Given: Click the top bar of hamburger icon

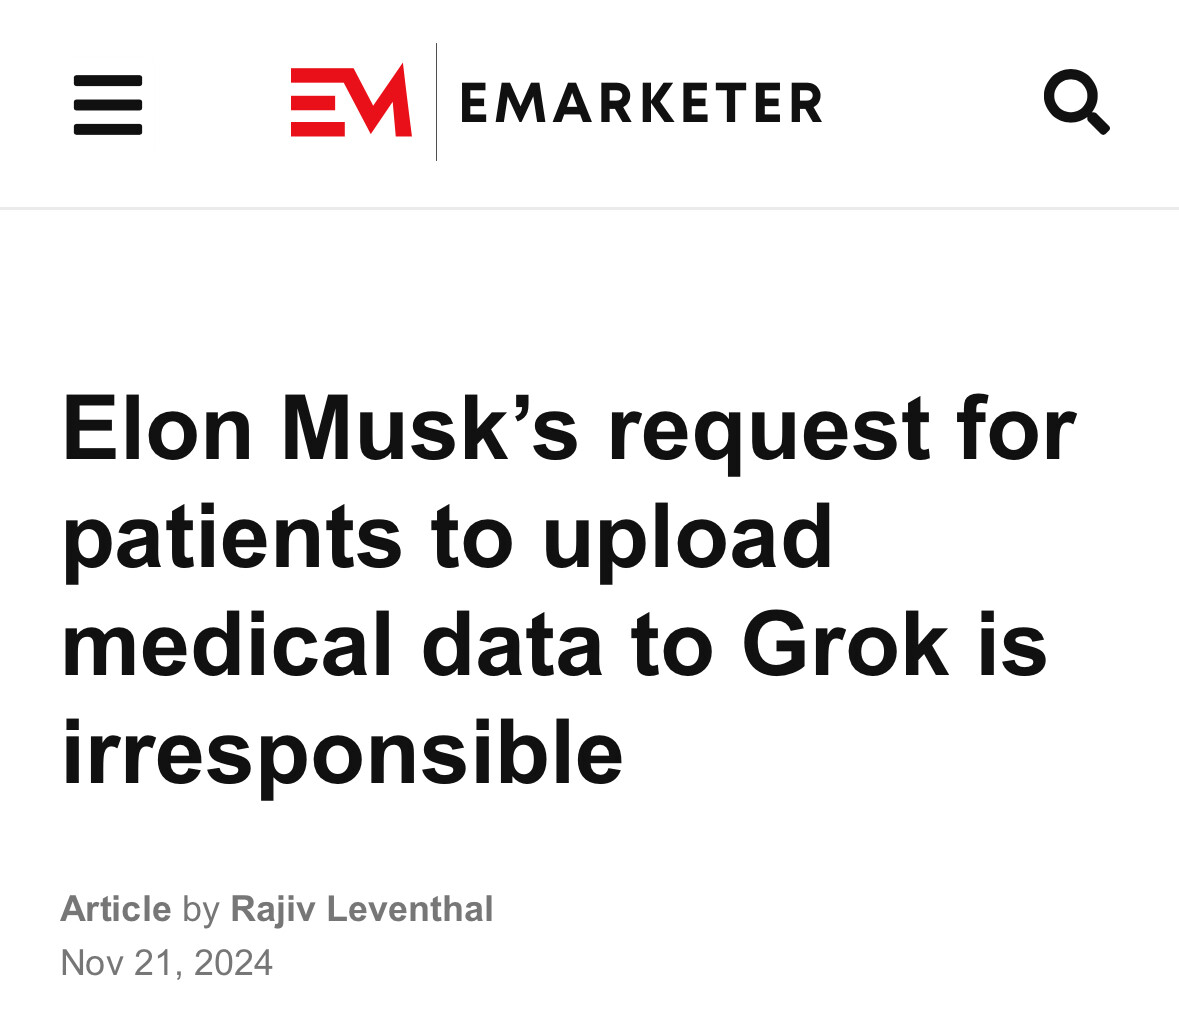Looking at the screenshot, I should (x=108, y=80).
